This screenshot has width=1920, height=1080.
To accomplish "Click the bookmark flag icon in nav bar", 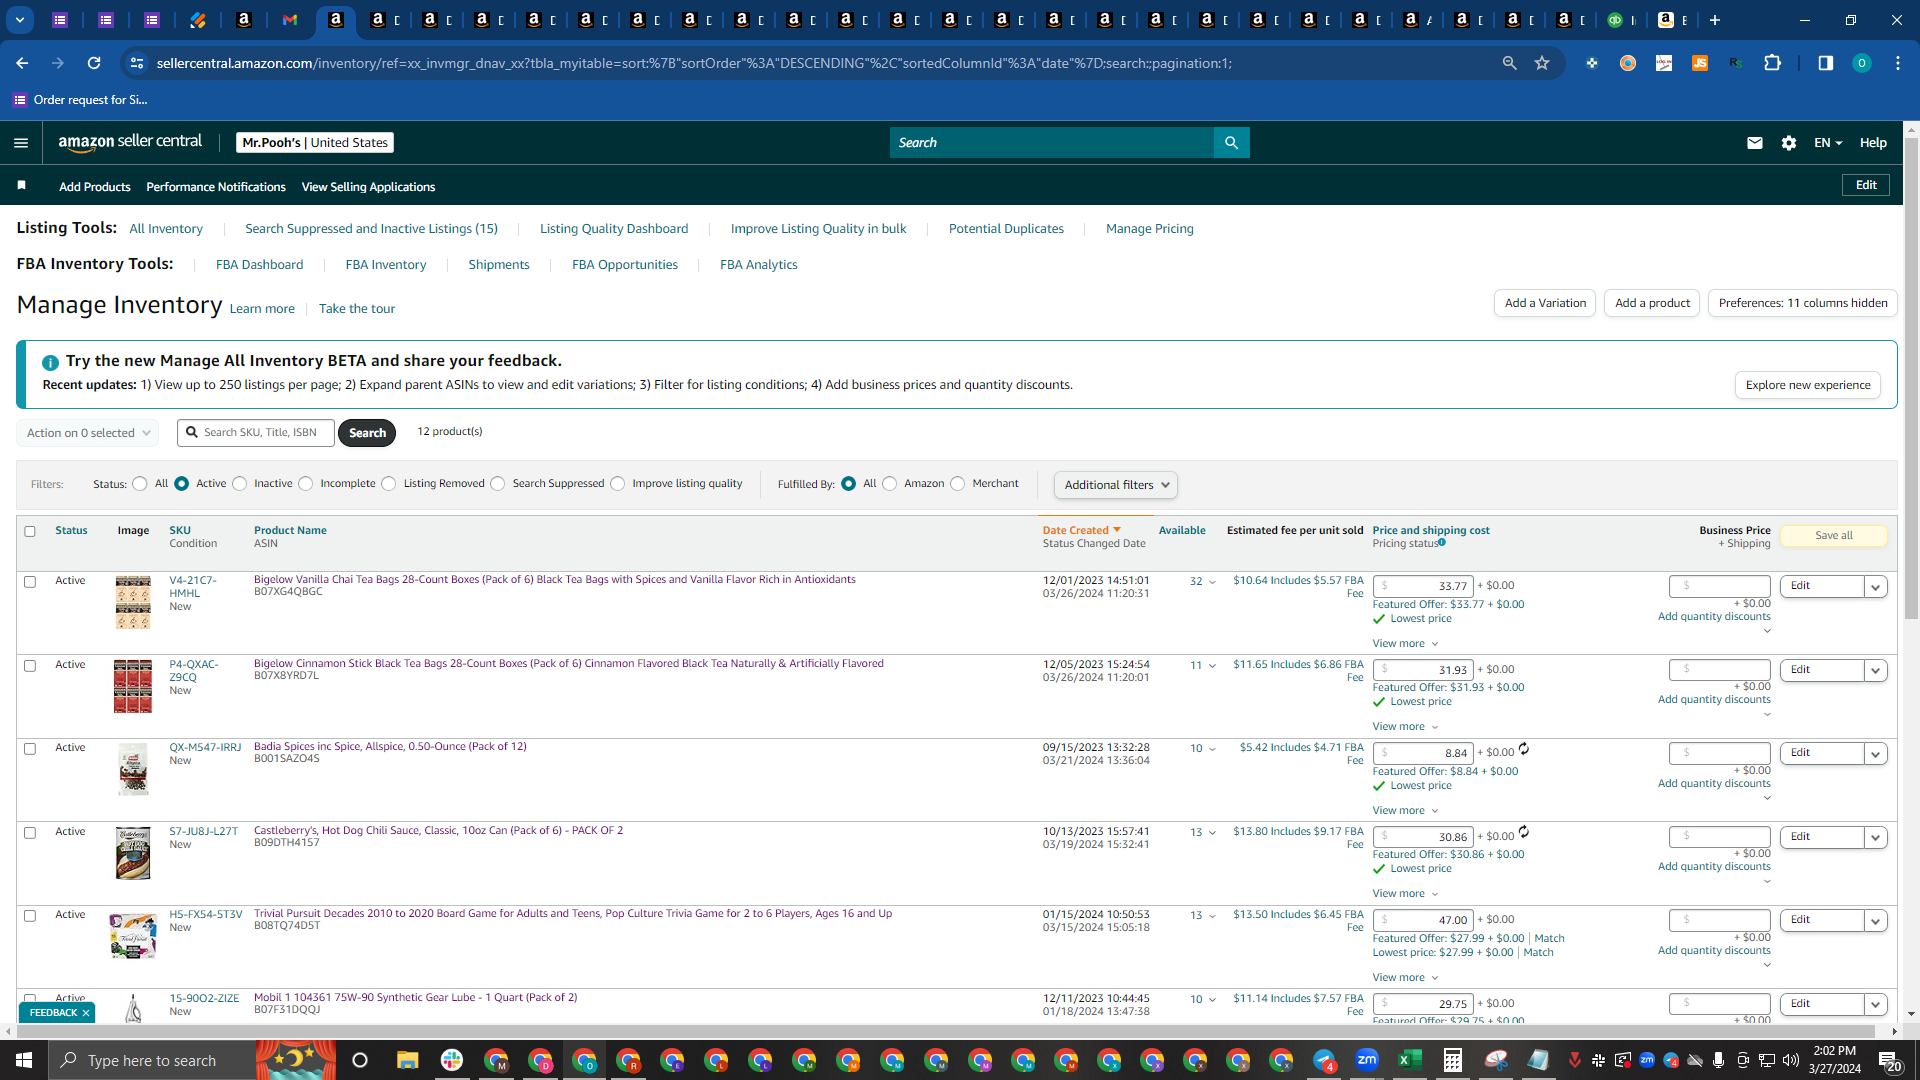I will 22,186.
